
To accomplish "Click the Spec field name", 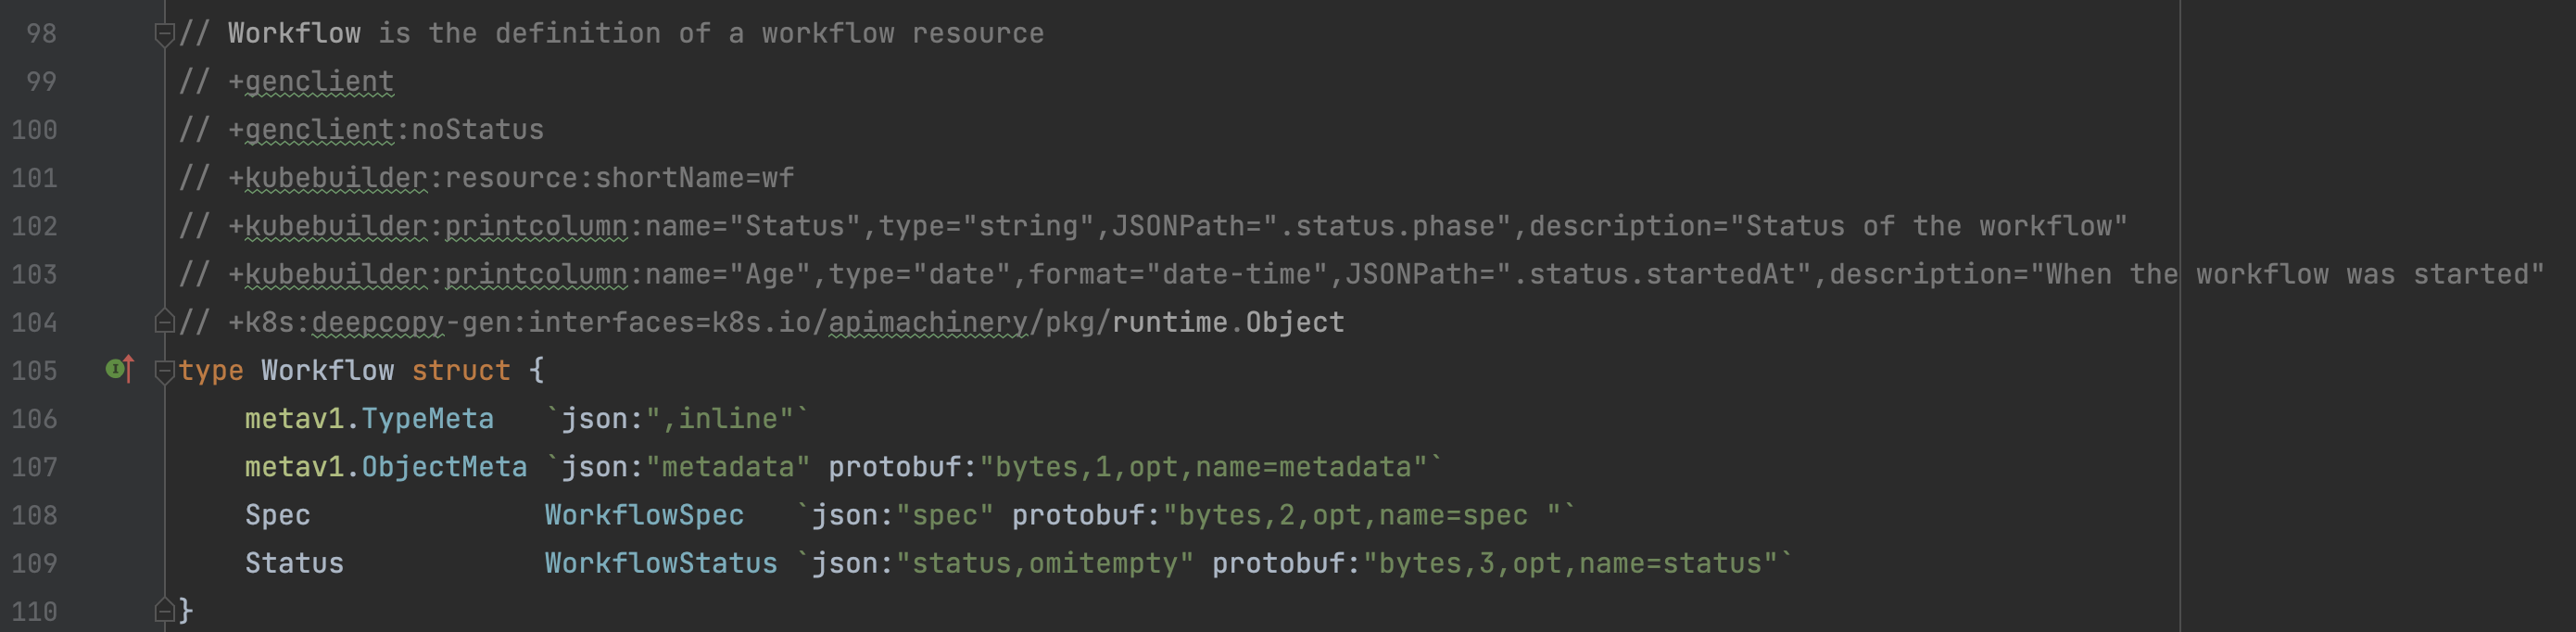I will tap(277, 515).
